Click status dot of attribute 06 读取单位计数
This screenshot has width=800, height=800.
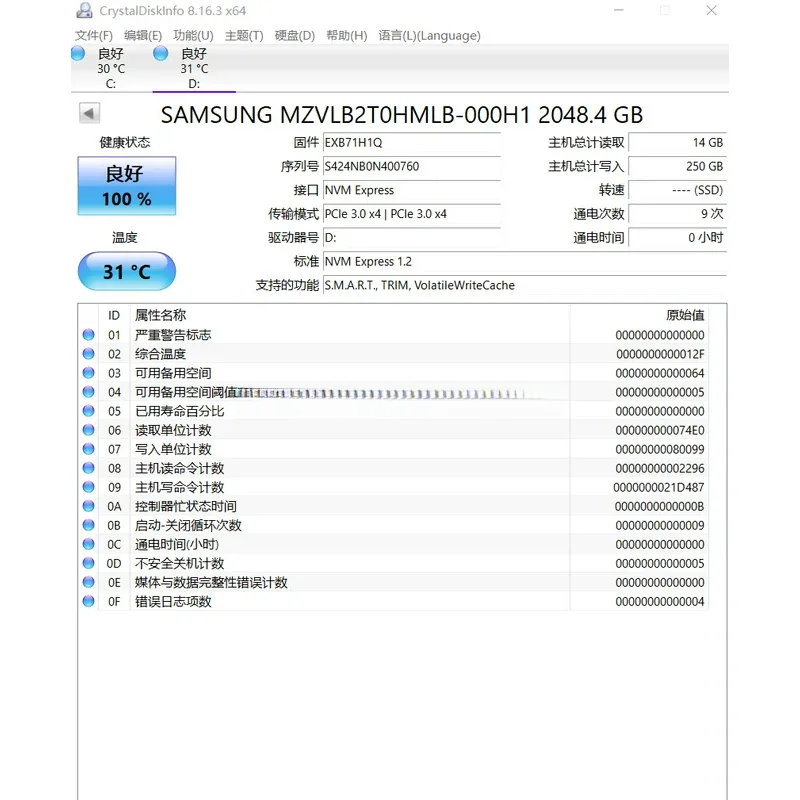tap(88, 430)
